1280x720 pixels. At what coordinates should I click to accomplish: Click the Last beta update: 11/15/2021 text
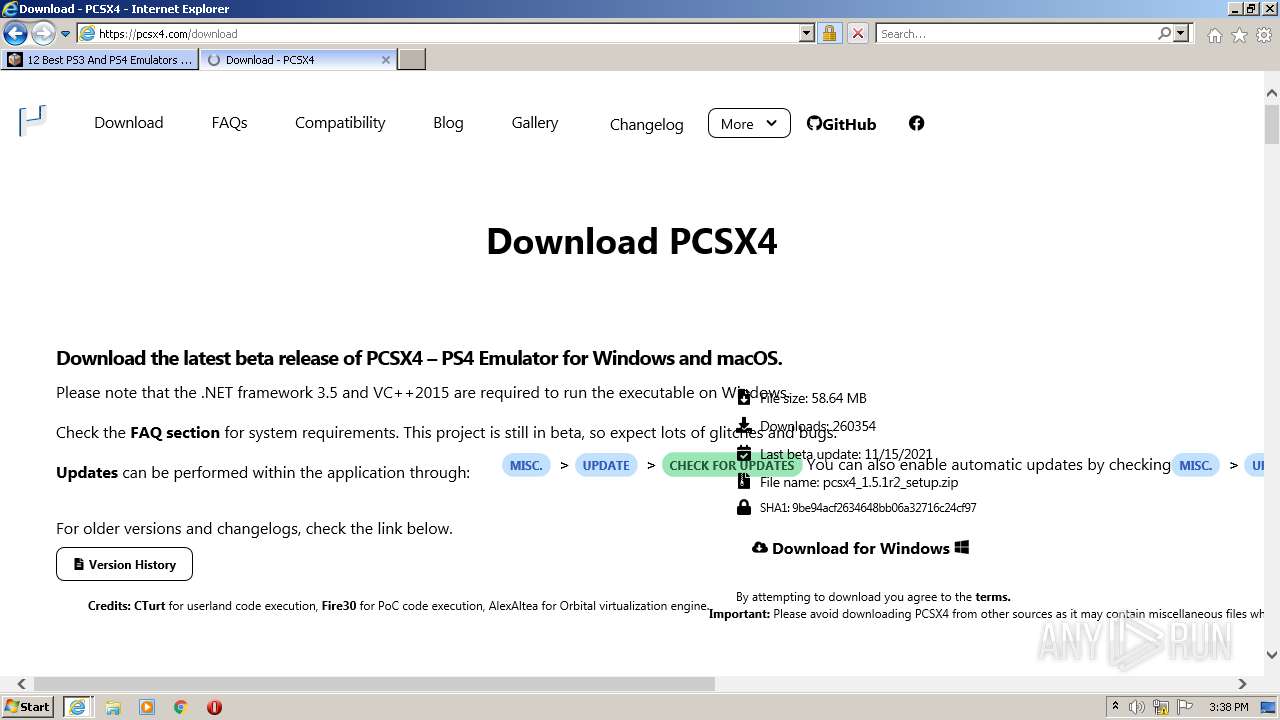(x=846, y=454)
